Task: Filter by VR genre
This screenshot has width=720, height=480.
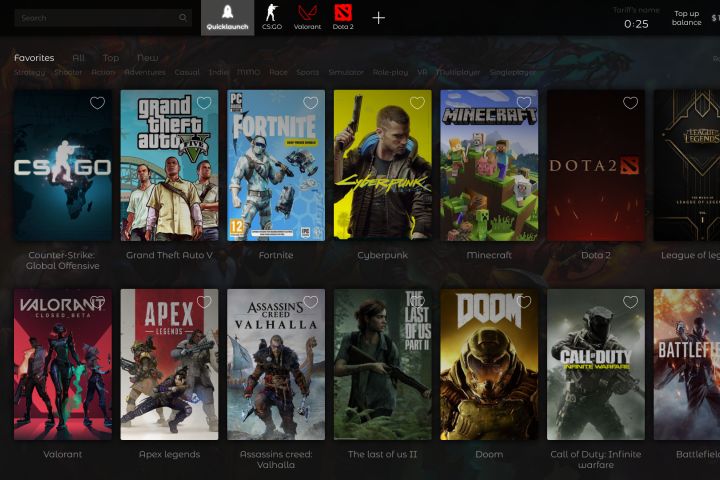Action: pyautogui.click(x=422, y=72)
